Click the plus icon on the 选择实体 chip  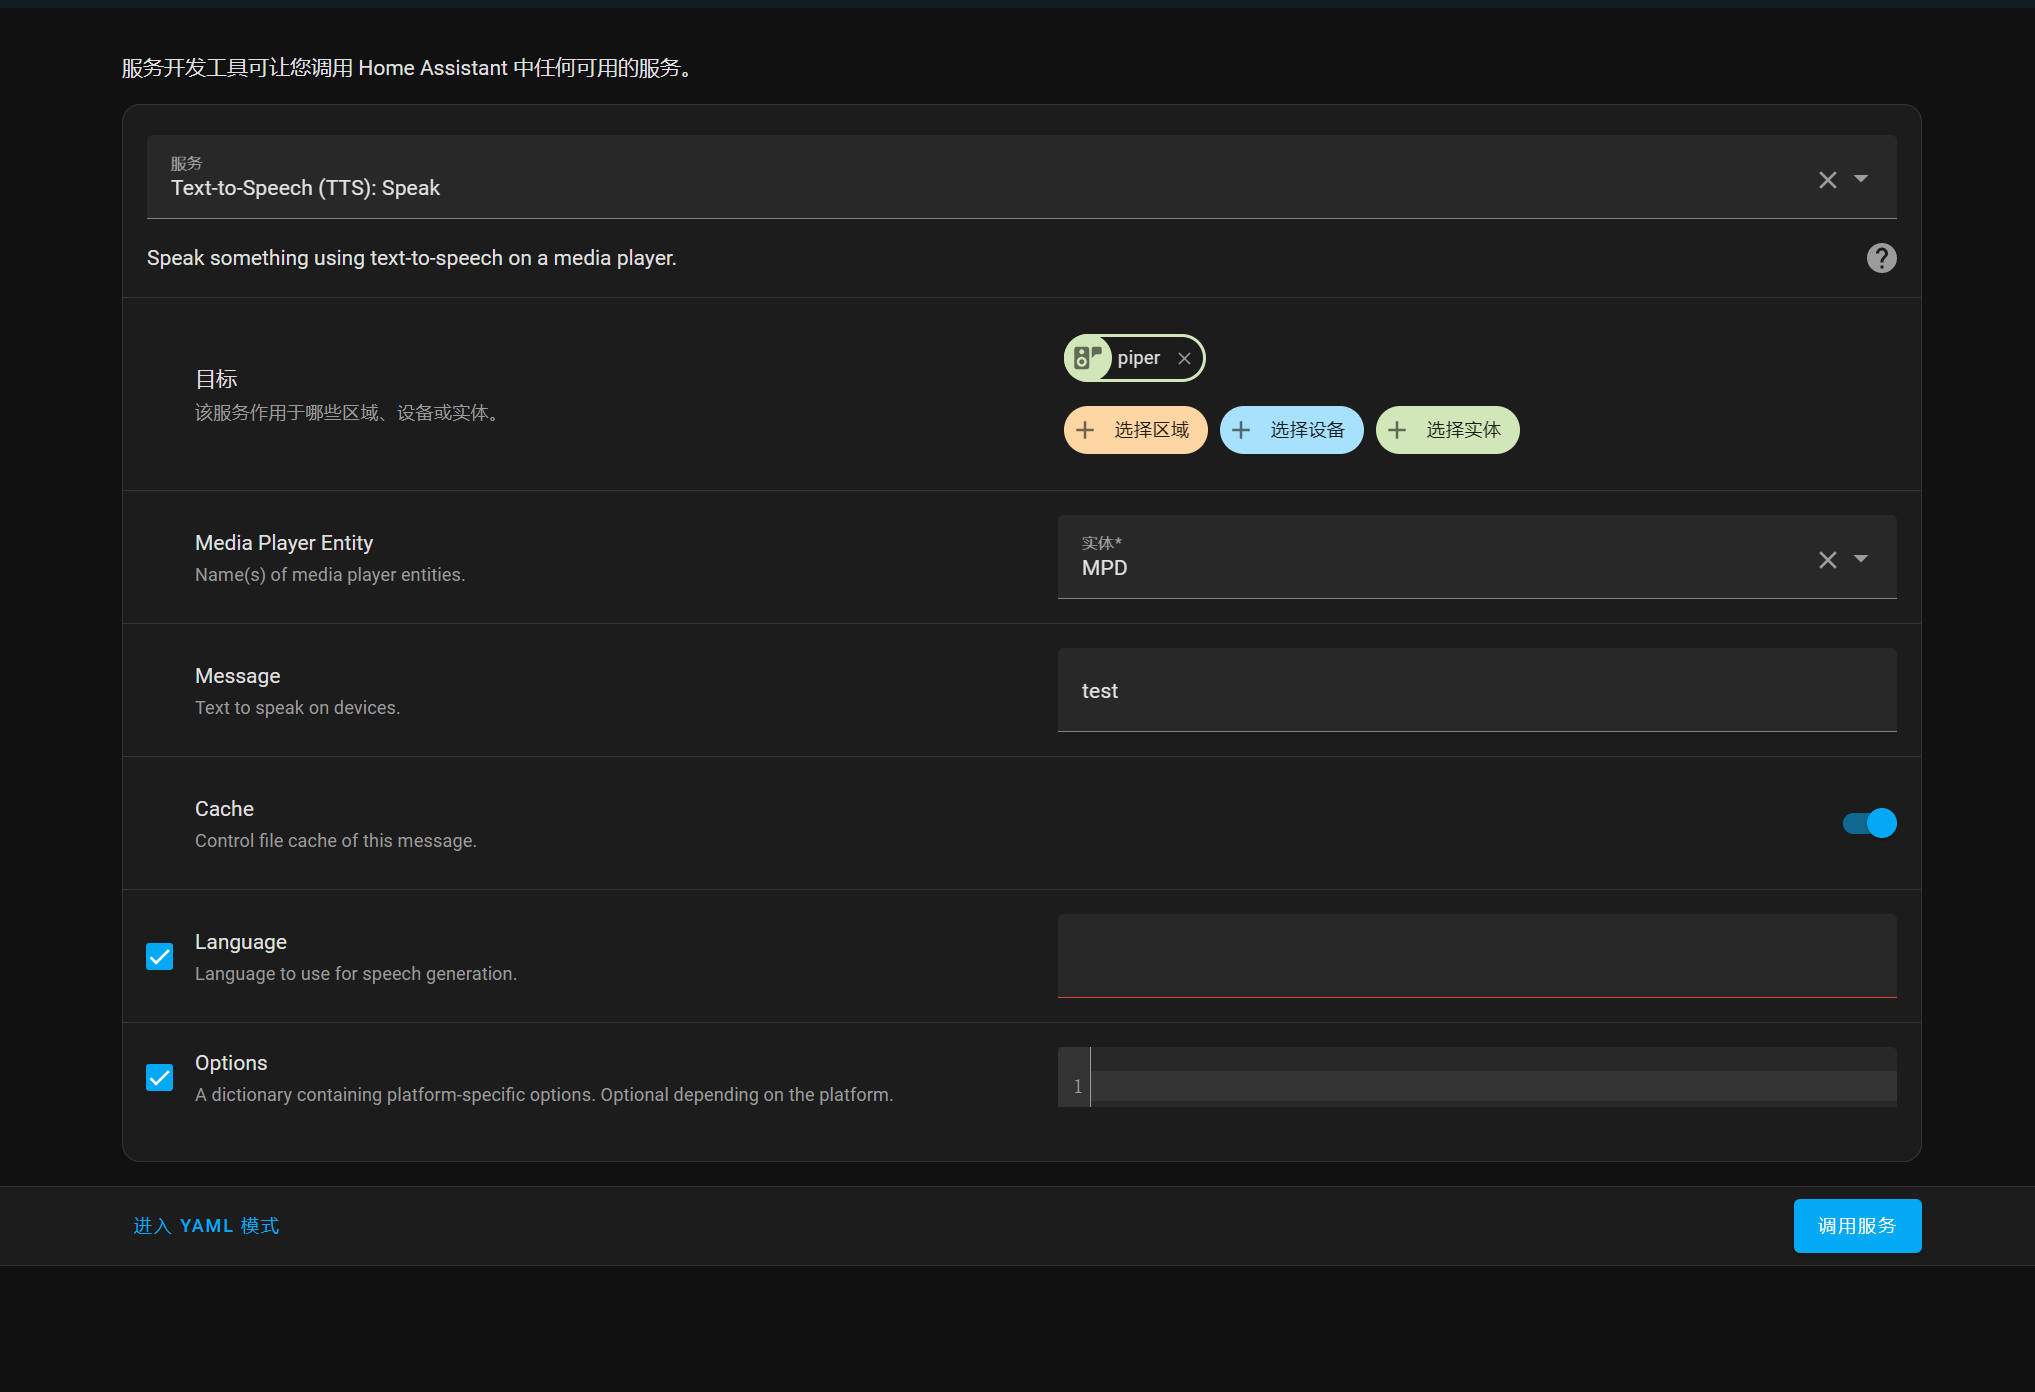click(1397, 429)
